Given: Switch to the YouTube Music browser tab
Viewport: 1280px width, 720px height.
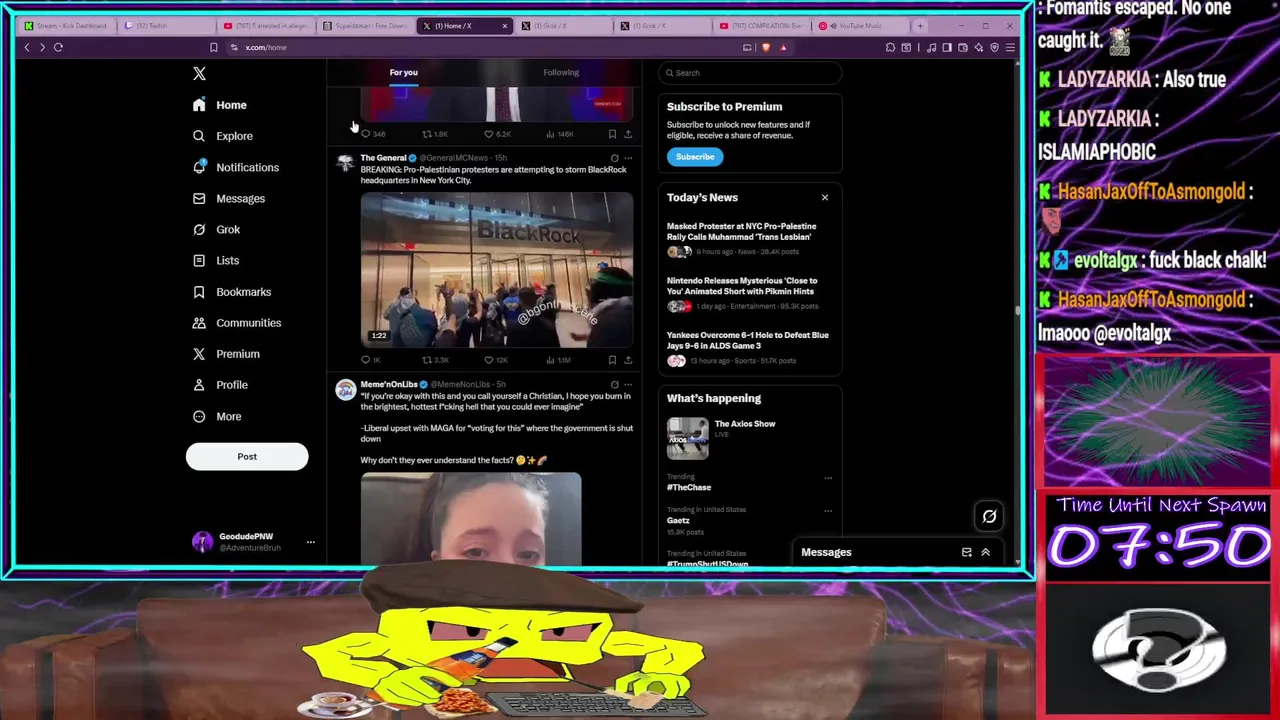Looking at the screenshot, I should pyautogui.click(x=860, y=26).
